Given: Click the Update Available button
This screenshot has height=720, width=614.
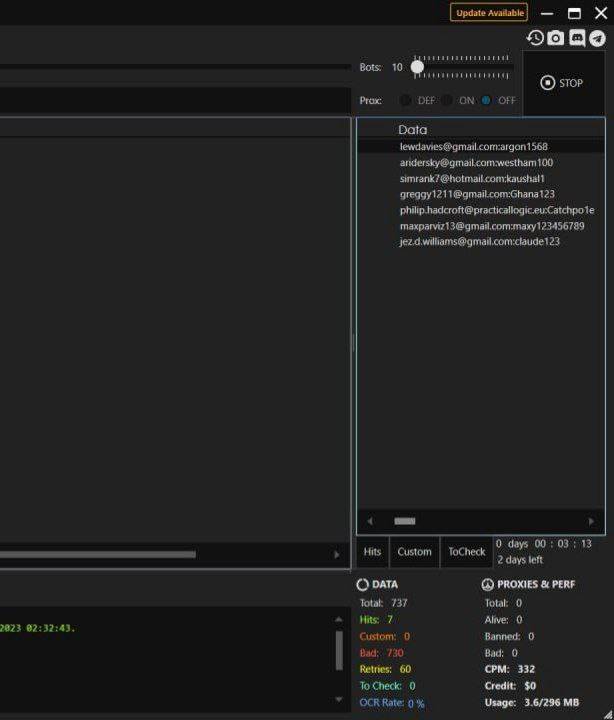Looking at the screenshot, I should click(489, 13).
